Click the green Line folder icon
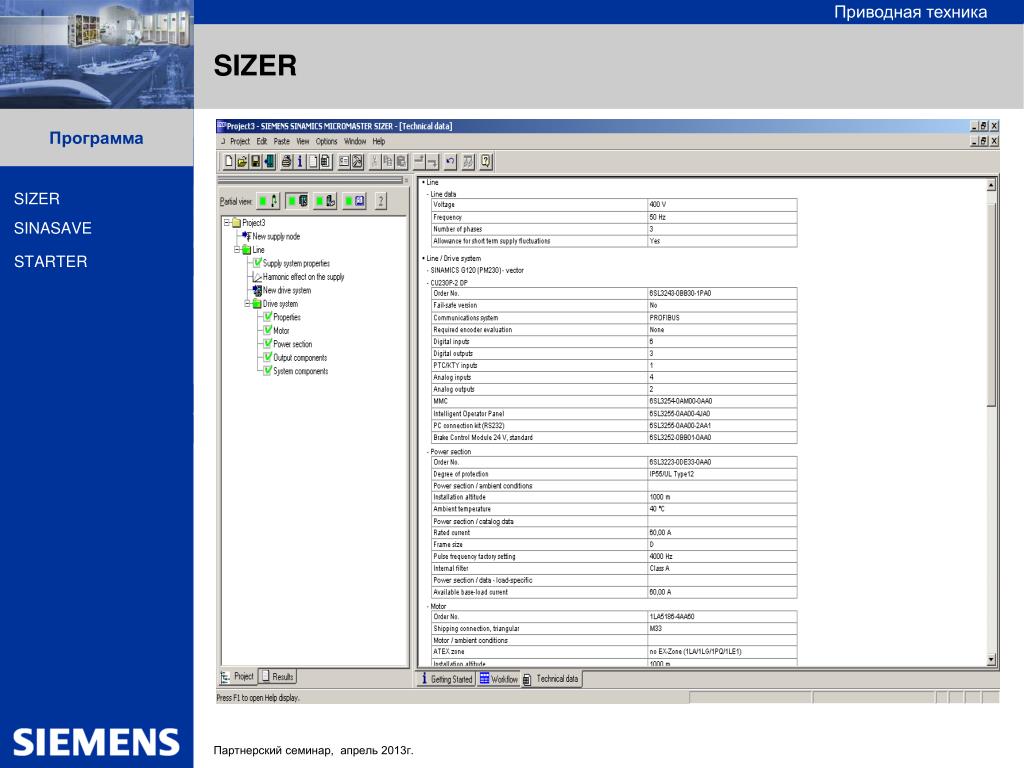1024x768 pixels. click(246, 249)
